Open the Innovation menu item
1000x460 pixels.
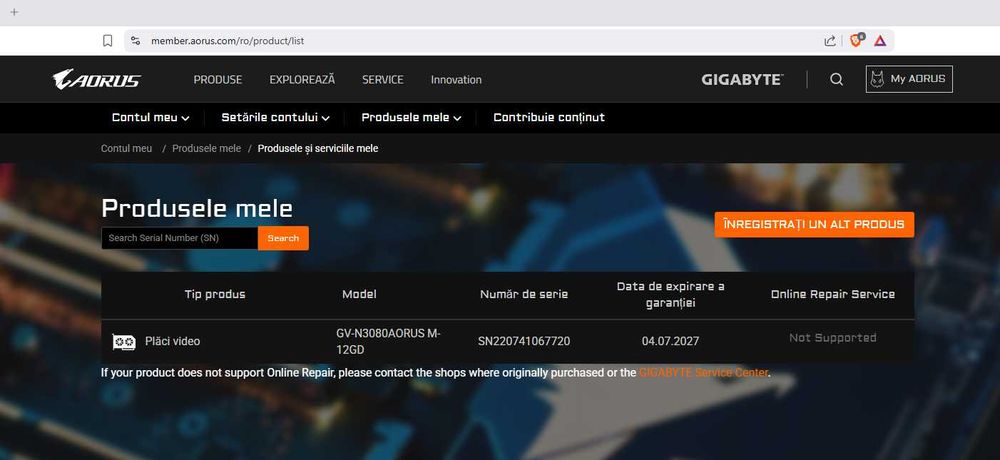tap(456, 80)
